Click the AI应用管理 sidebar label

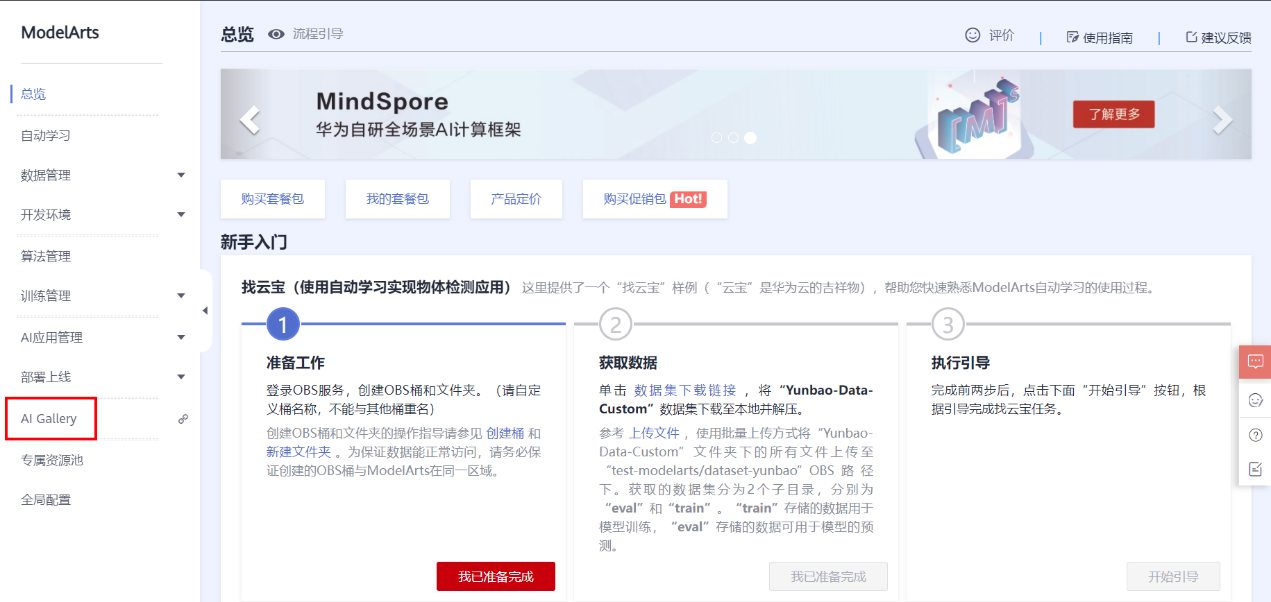click(x=51, y=337)
